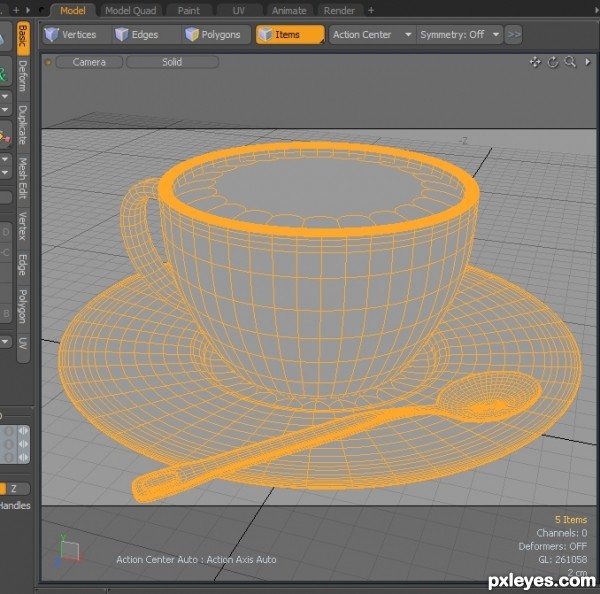Expand more toolbar options double-arrow button
Viewport: 600px width, 594px height.
pos(514,34)
